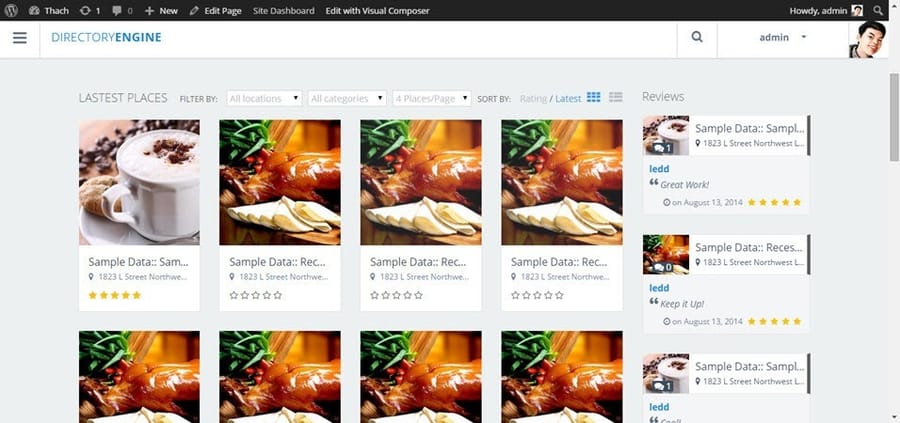Screen dimensions: 900x423
Task: Open the All locations filter dropdown
Action: (264, 98)
